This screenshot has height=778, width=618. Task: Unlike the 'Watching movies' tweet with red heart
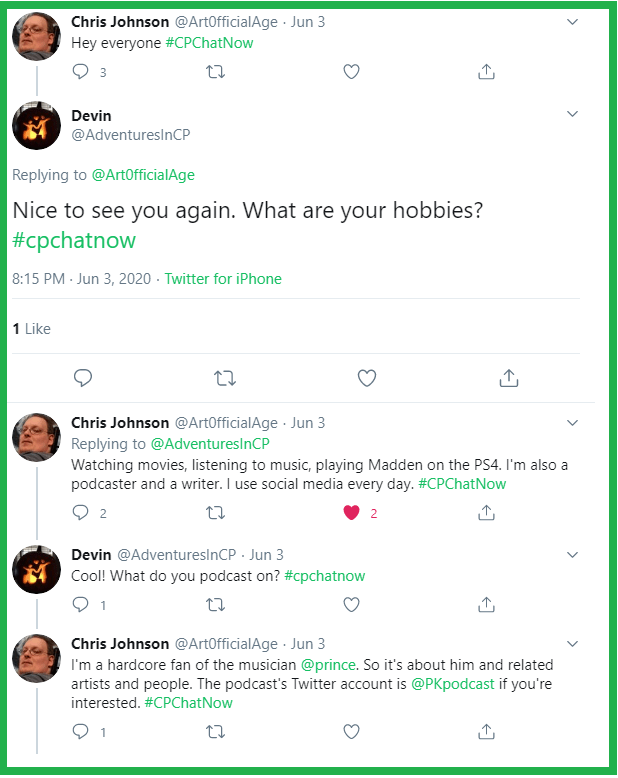coord(351,513)
